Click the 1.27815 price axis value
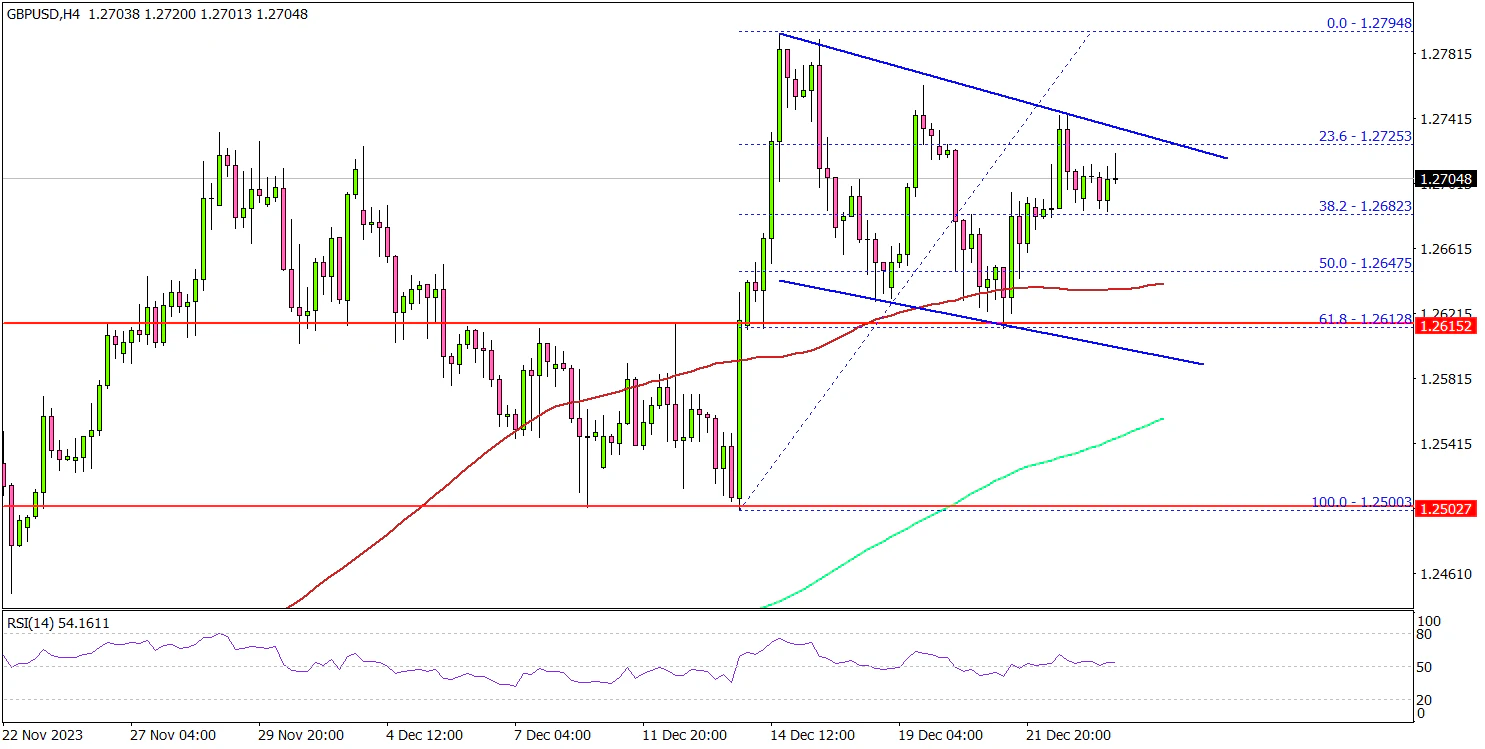 pyautogui.click(x=1446, y=54)
